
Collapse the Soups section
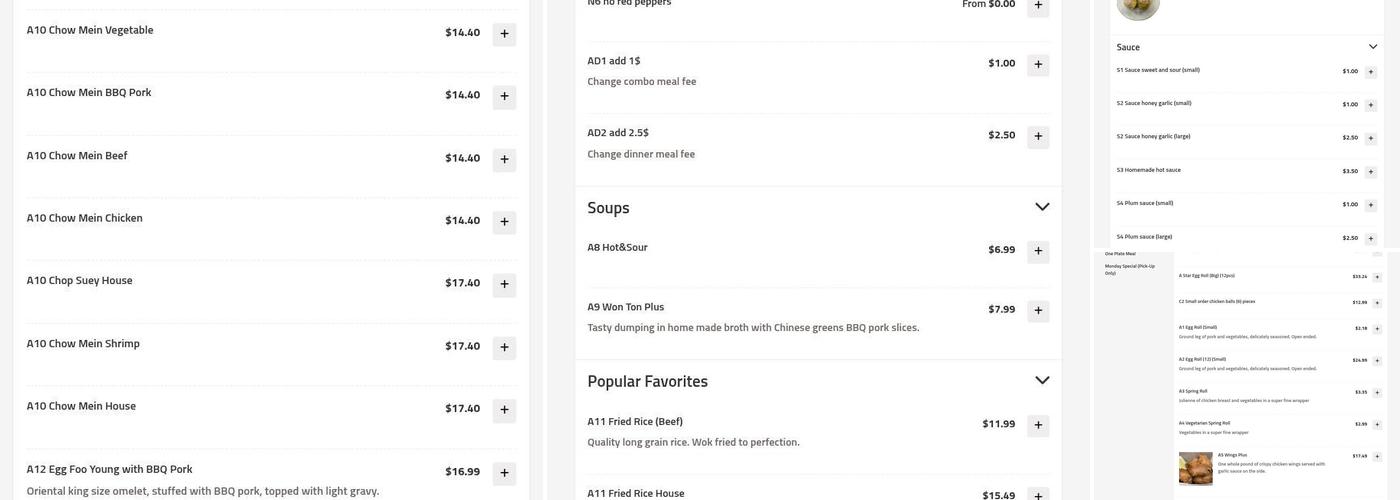(x=1042, y=207)
